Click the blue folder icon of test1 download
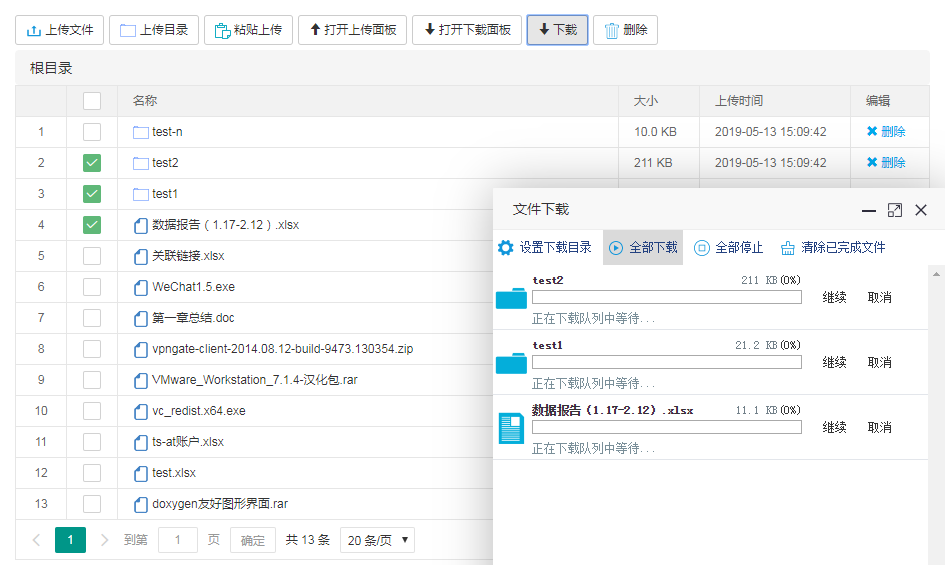This screenshot has height=565, width=945. (x=511, y=364)
